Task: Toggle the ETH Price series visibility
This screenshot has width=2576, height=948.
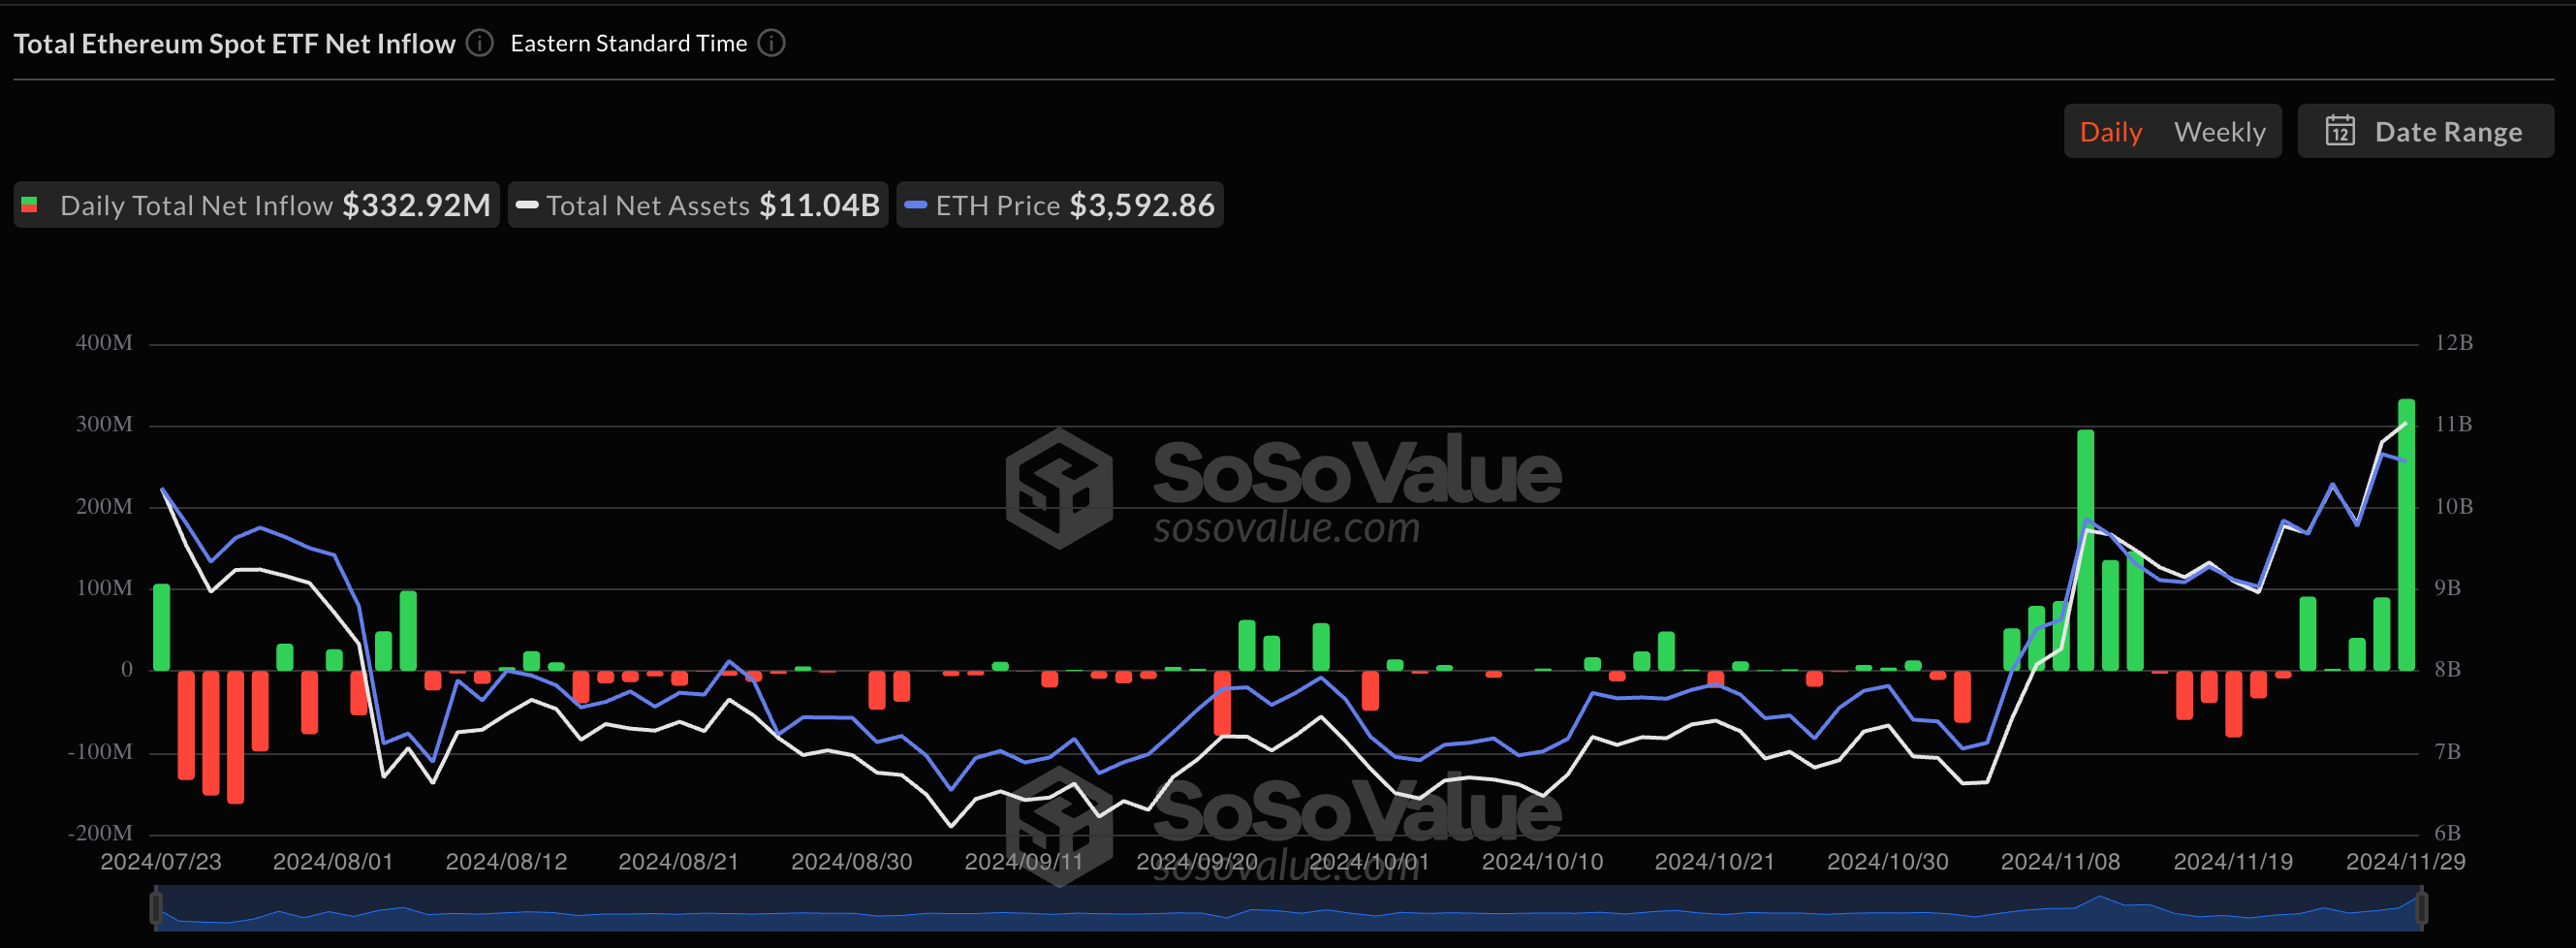Action: [x=1060, y=205]
